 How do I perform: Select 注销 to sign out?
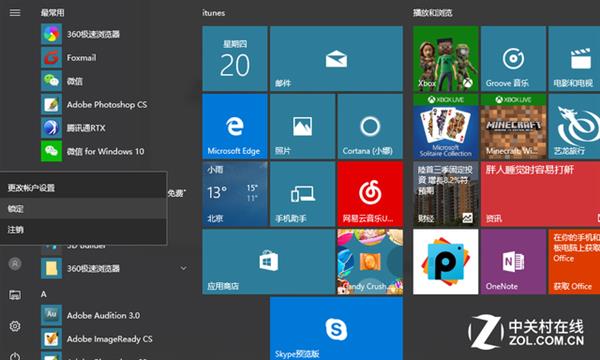[83, 230]
